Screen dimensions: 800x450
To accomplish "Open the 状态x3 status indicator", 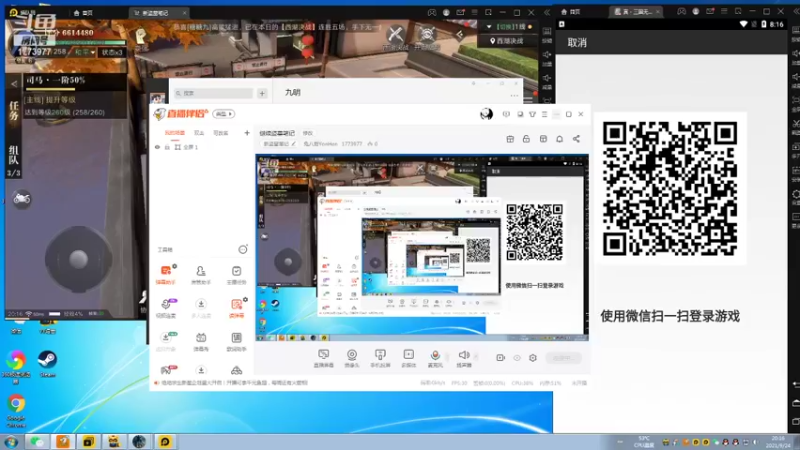I will point(112,52).
